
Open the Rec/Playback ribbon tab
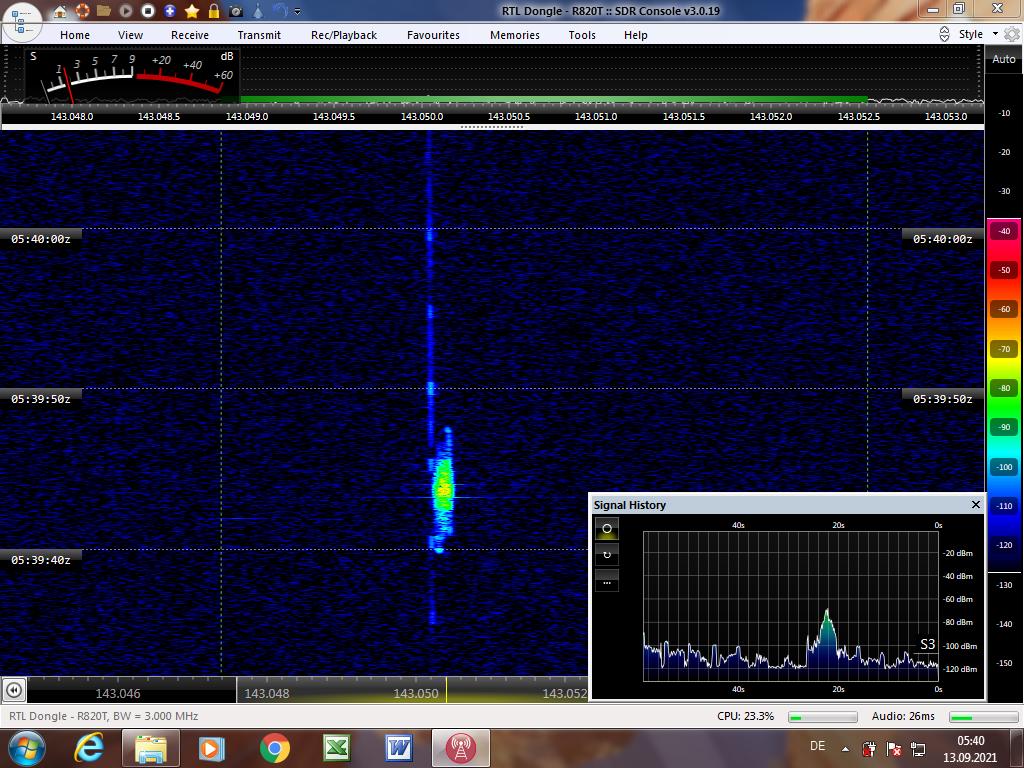click(x=344, y=35)
